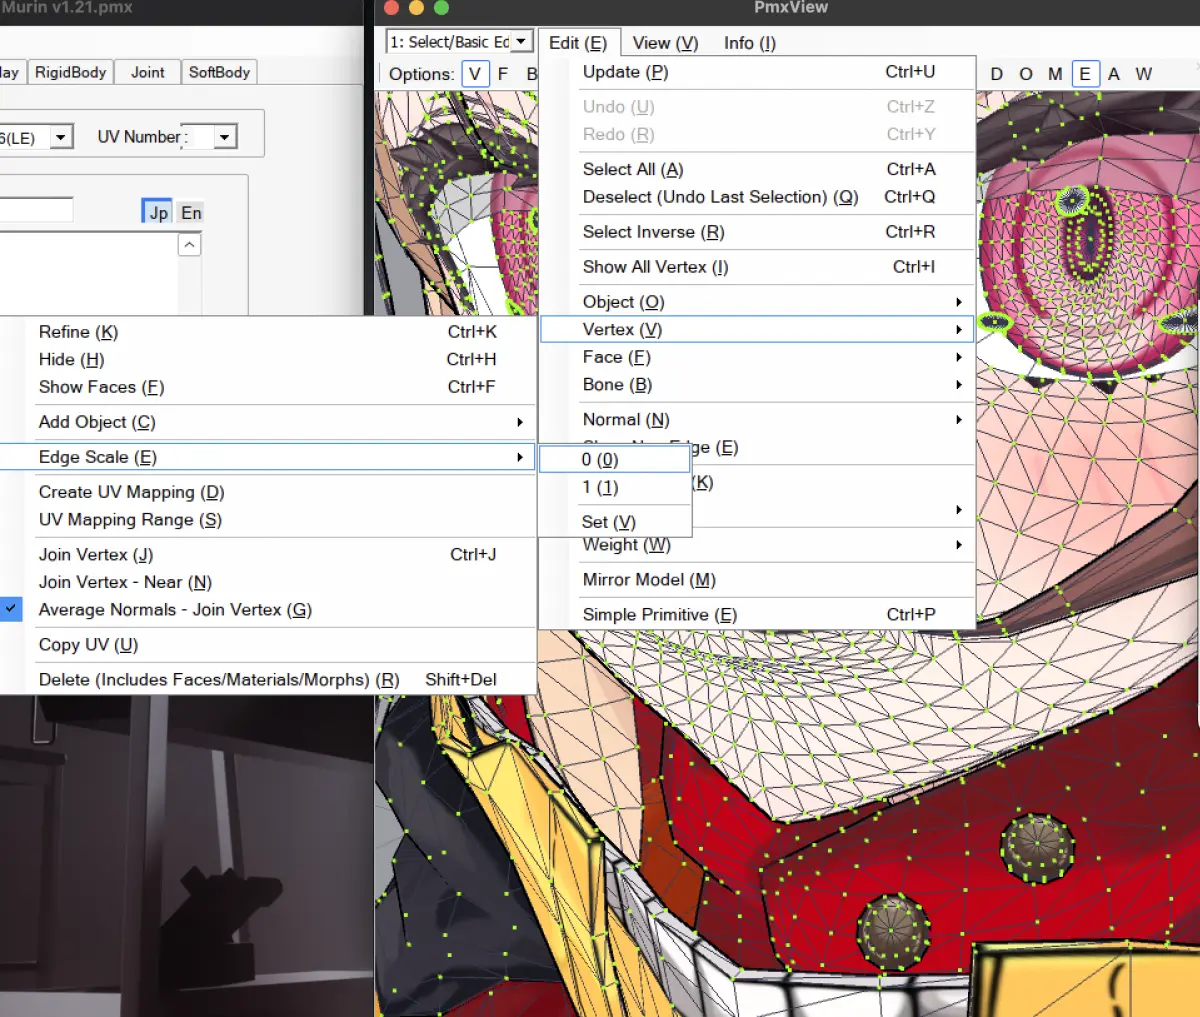This screenshot has width=1200, height=1017.
Task: Click the O toolbar letter button
Action: pos(1026,74)
